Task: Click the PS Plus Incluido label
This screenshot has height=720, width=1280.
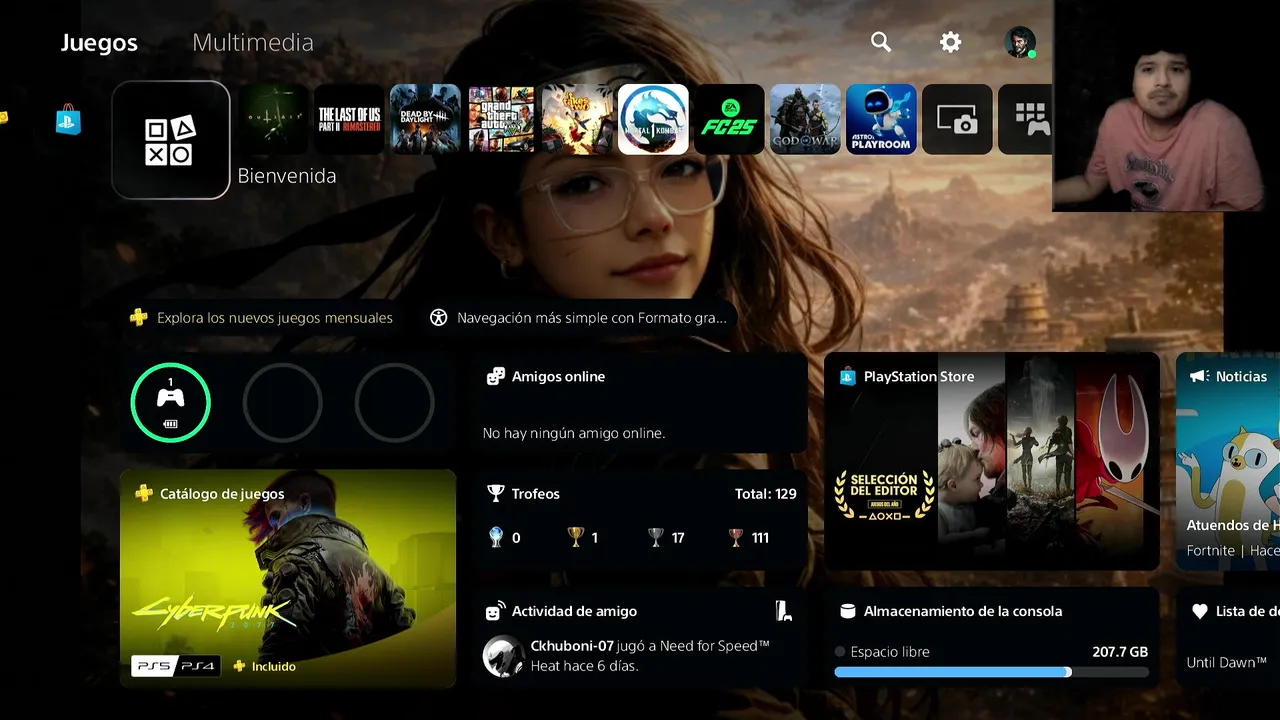Action: (x=265, y=666)
